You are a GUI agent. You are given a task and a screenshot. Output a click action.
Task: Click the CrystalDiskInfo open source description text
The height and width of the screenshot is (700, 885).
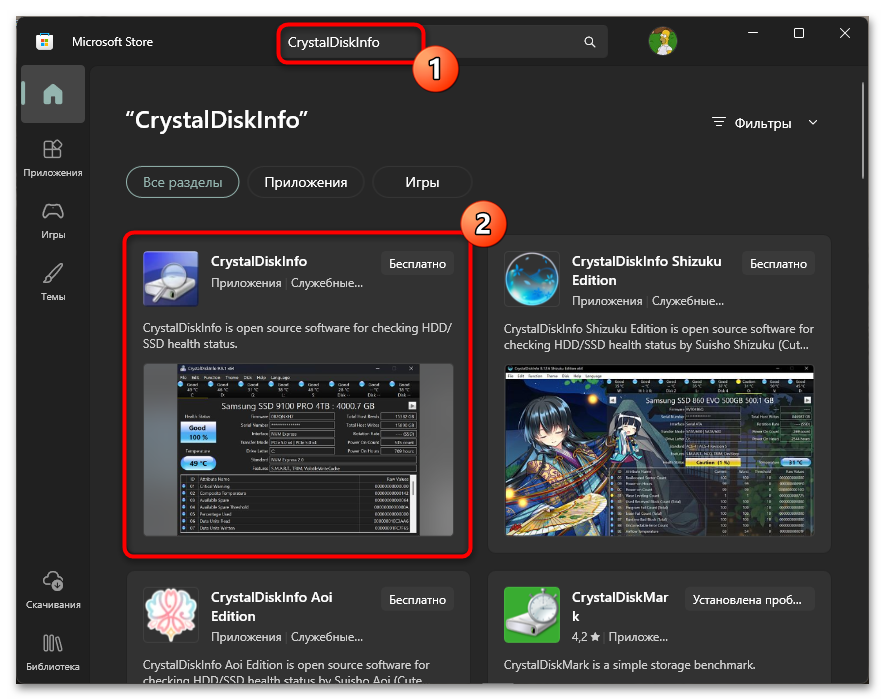(x=297, y=336)
